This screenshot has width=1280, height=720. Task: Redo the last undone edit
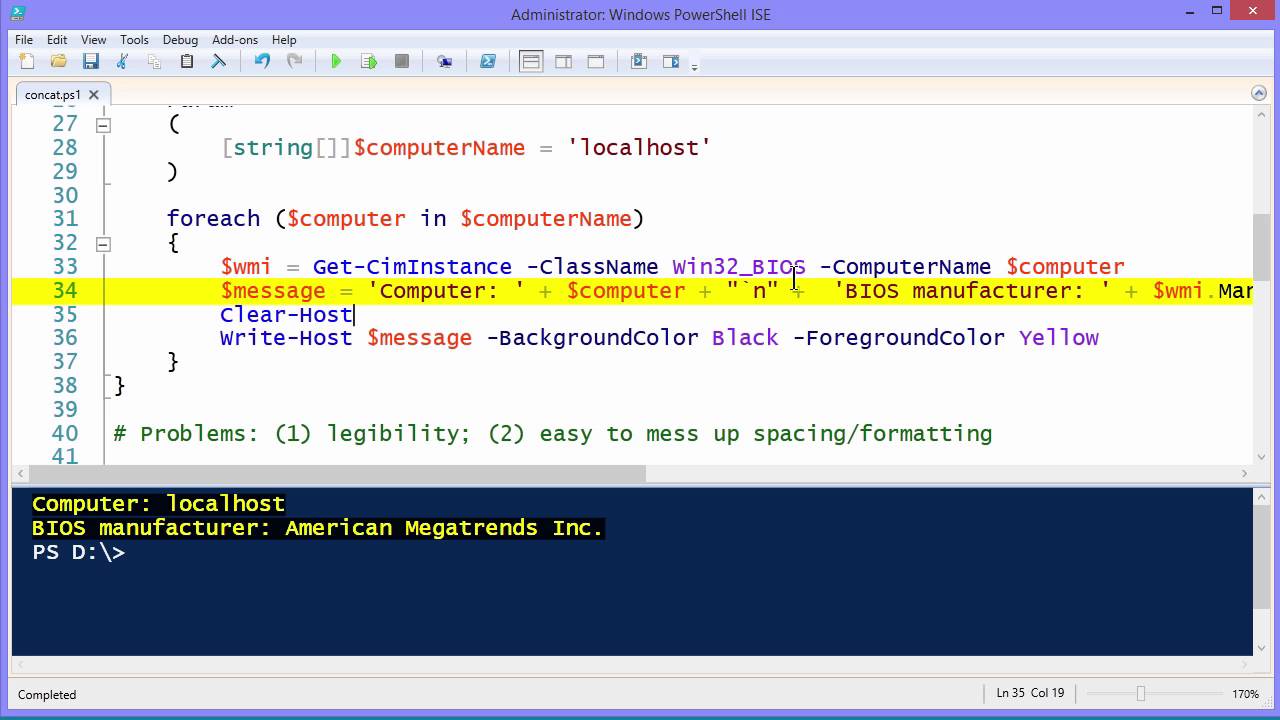click(x=294, y=62)
